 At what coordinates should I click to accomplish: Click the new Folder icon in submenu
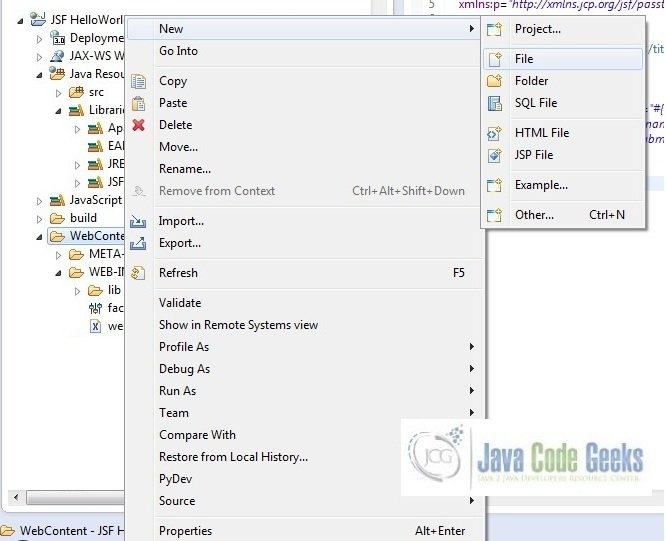pos(494,81)
